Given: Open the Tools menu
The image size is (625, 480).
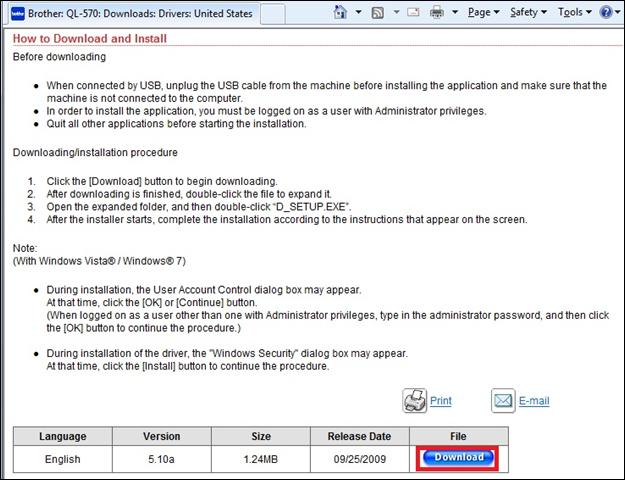Looking at the screenshot, I should pyautogui.click(x=573, y=13).
